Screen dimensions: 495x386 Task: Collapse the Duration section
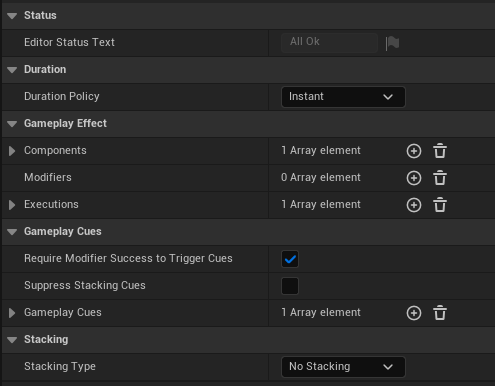tap(12, 70)
